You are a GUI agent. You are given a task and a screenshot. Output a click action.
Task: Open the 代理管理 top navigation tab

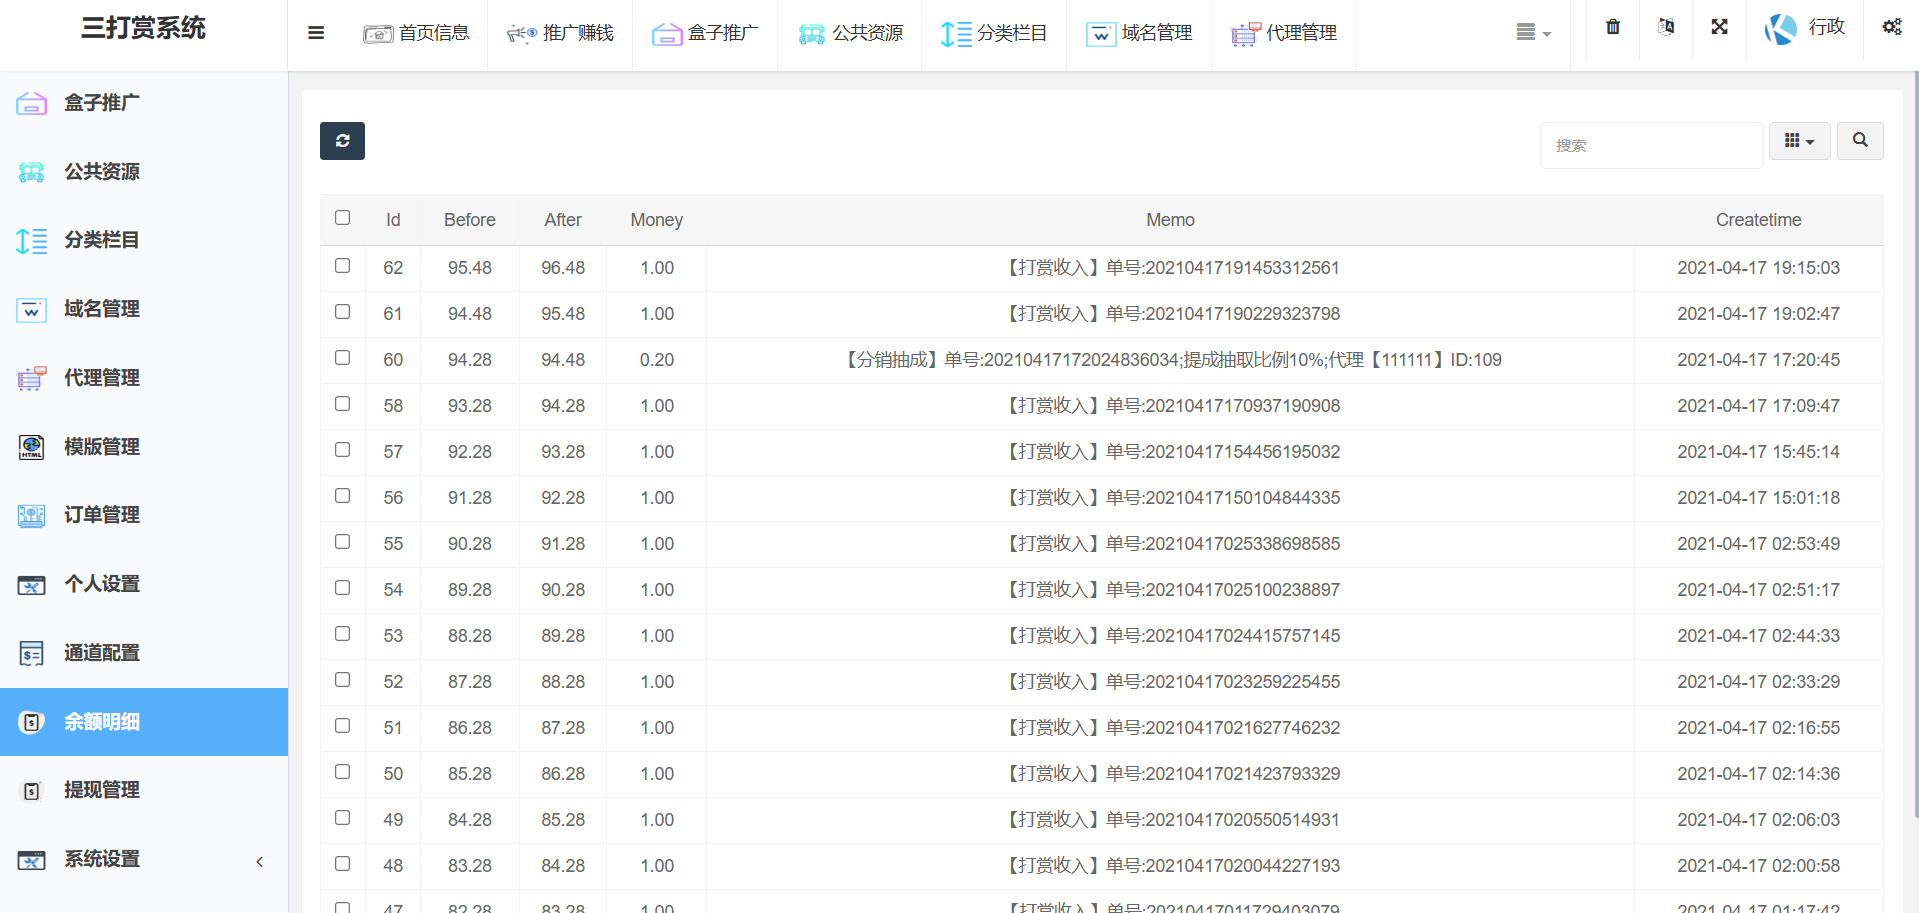1284,33
